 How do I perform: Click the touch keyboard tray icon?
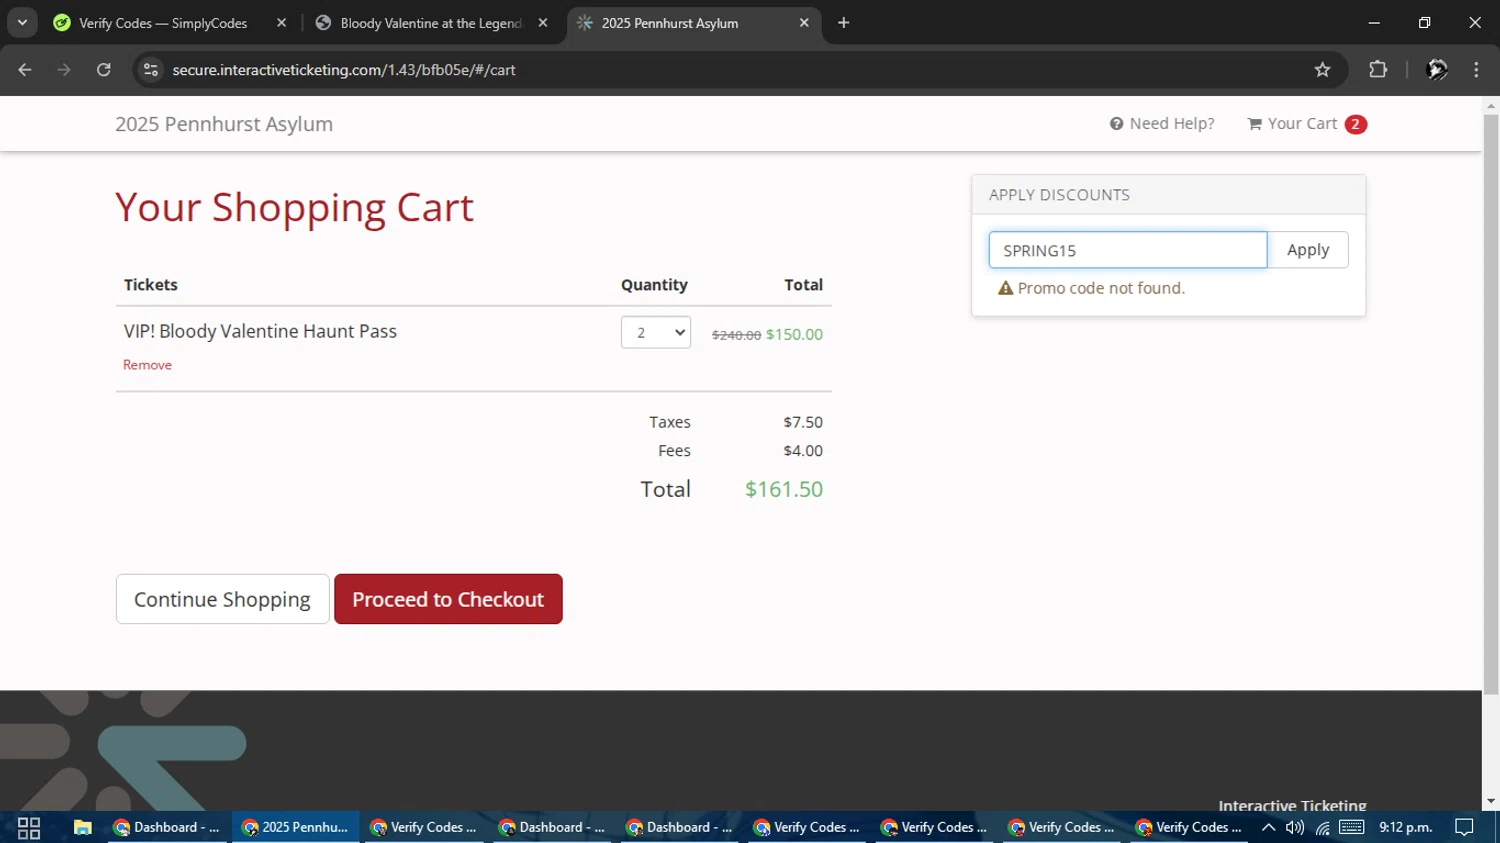(1352, 827)
